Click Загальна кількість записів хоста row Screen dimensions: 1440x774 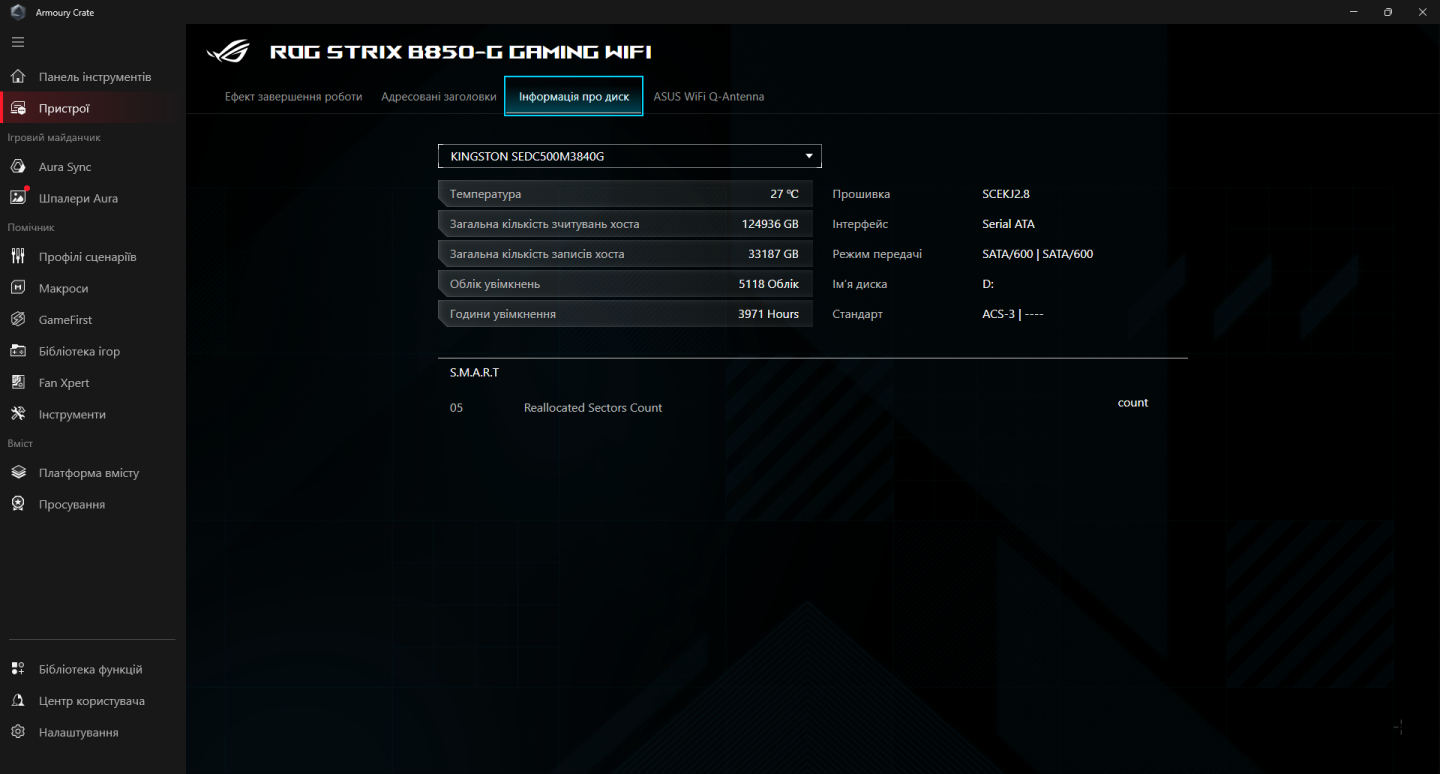(625, 254)
